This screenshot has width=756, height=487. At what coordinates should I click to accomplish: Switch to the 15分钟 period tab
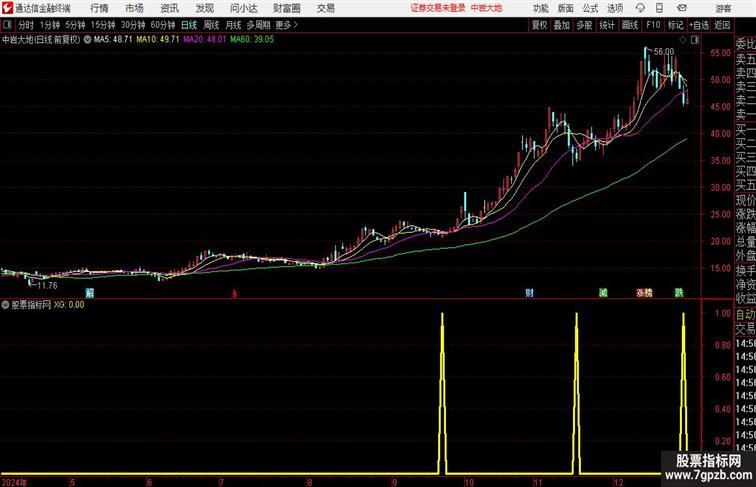(103, 25)
